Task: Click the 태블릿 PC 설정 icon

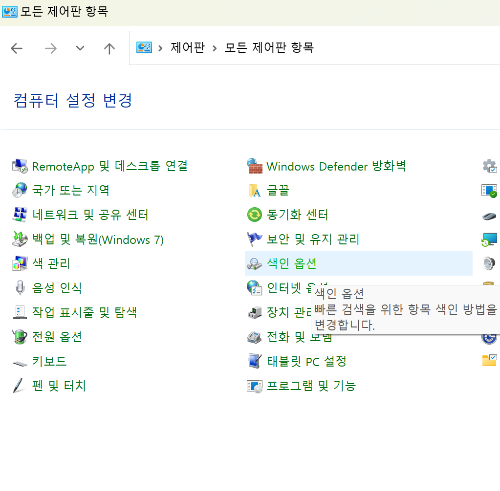Action: click(255, 361)
